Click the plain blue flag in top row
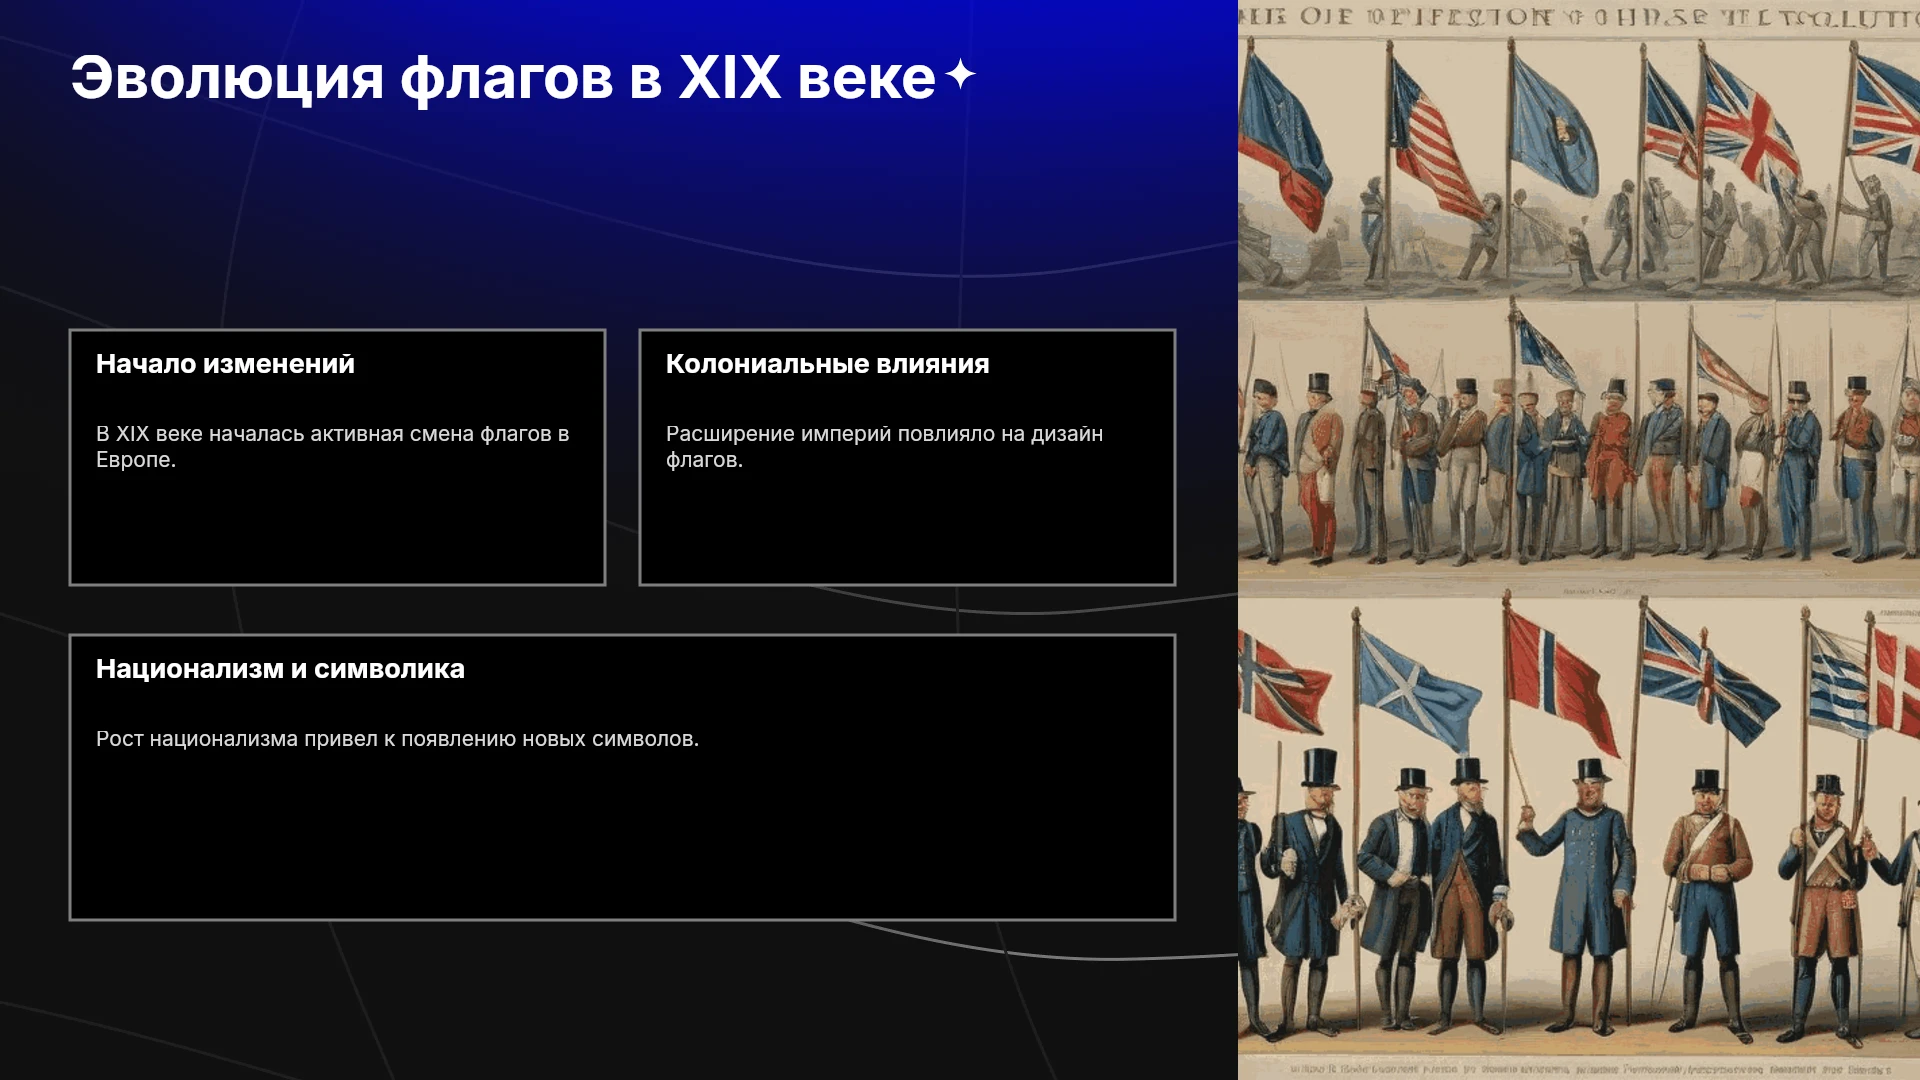The height and width of the screenshot is (1080, 1920). point(1553,127)
